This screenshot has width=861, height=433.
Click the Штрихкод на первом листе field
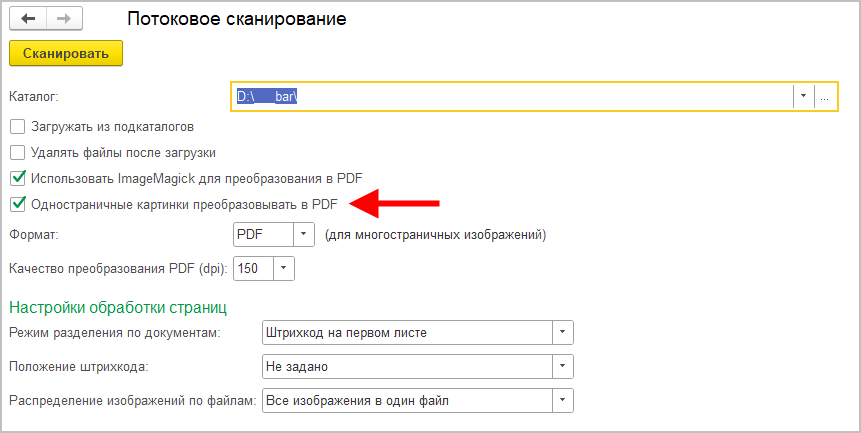(407, 332)
